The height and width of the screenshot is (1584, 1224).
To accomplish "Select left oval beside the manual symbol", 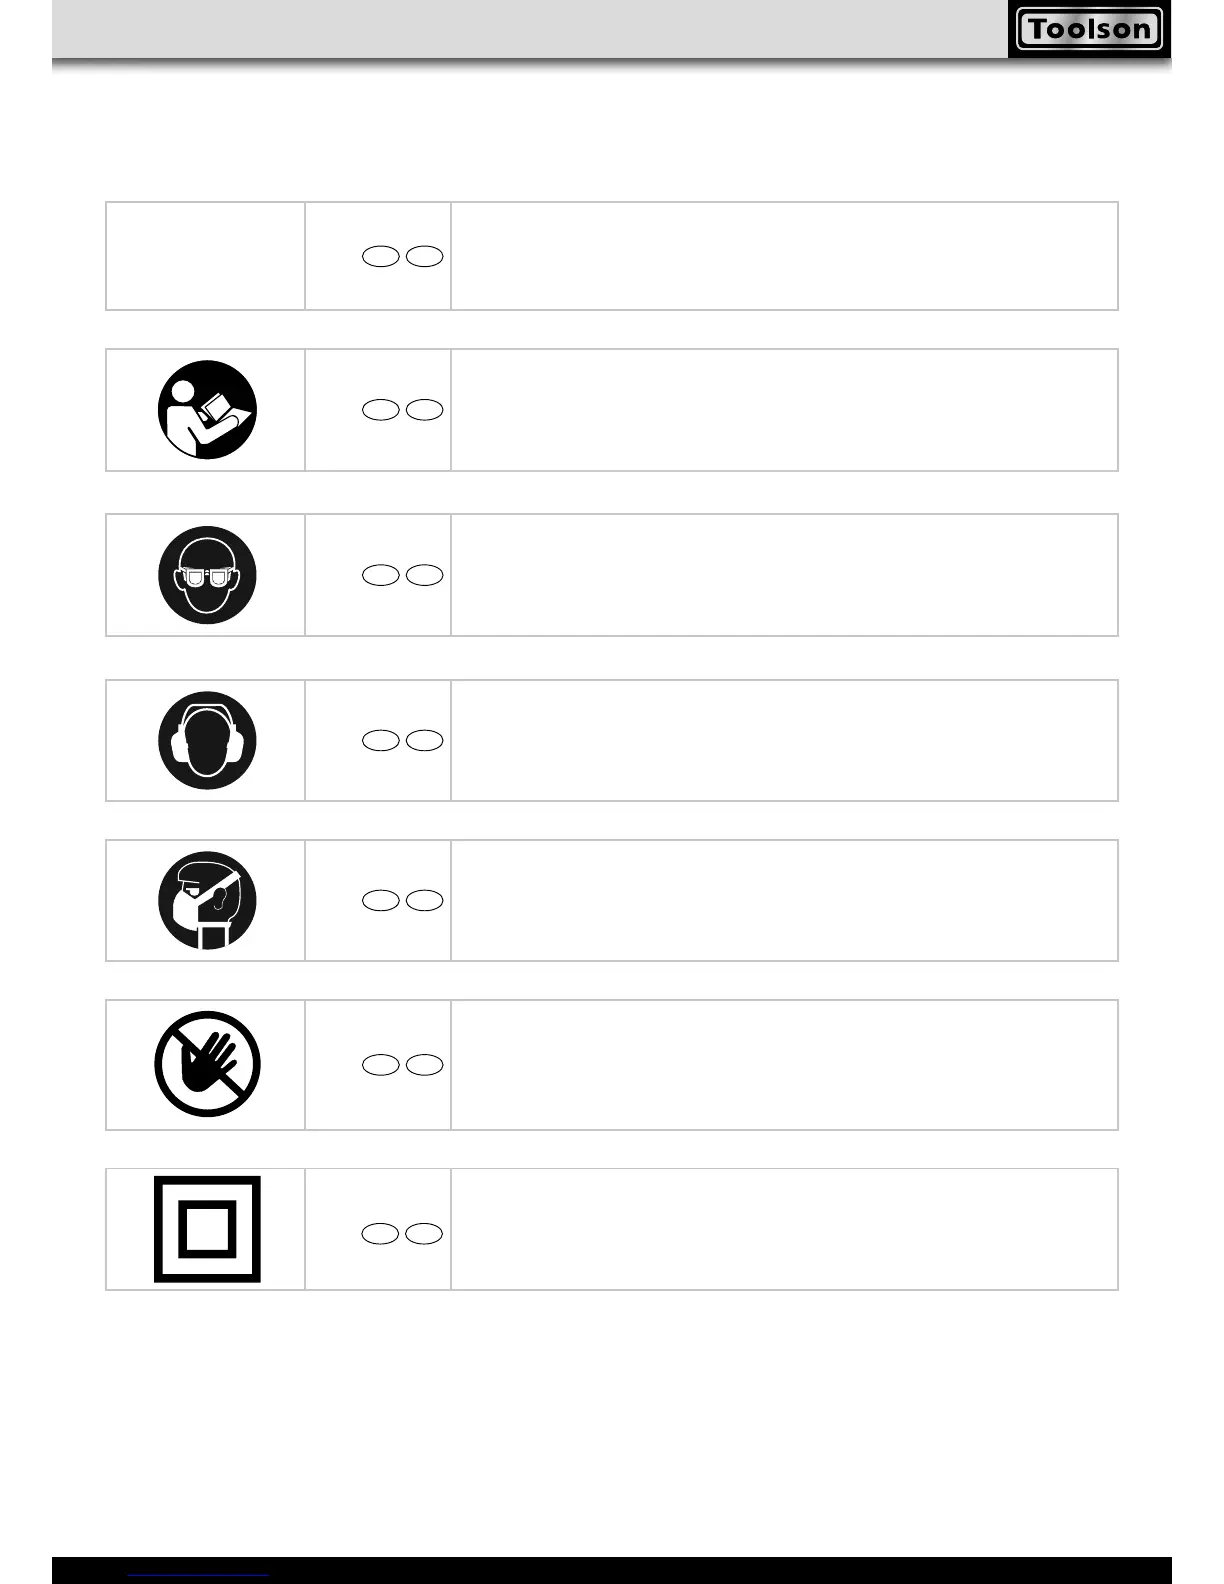I will coord(380,410).
